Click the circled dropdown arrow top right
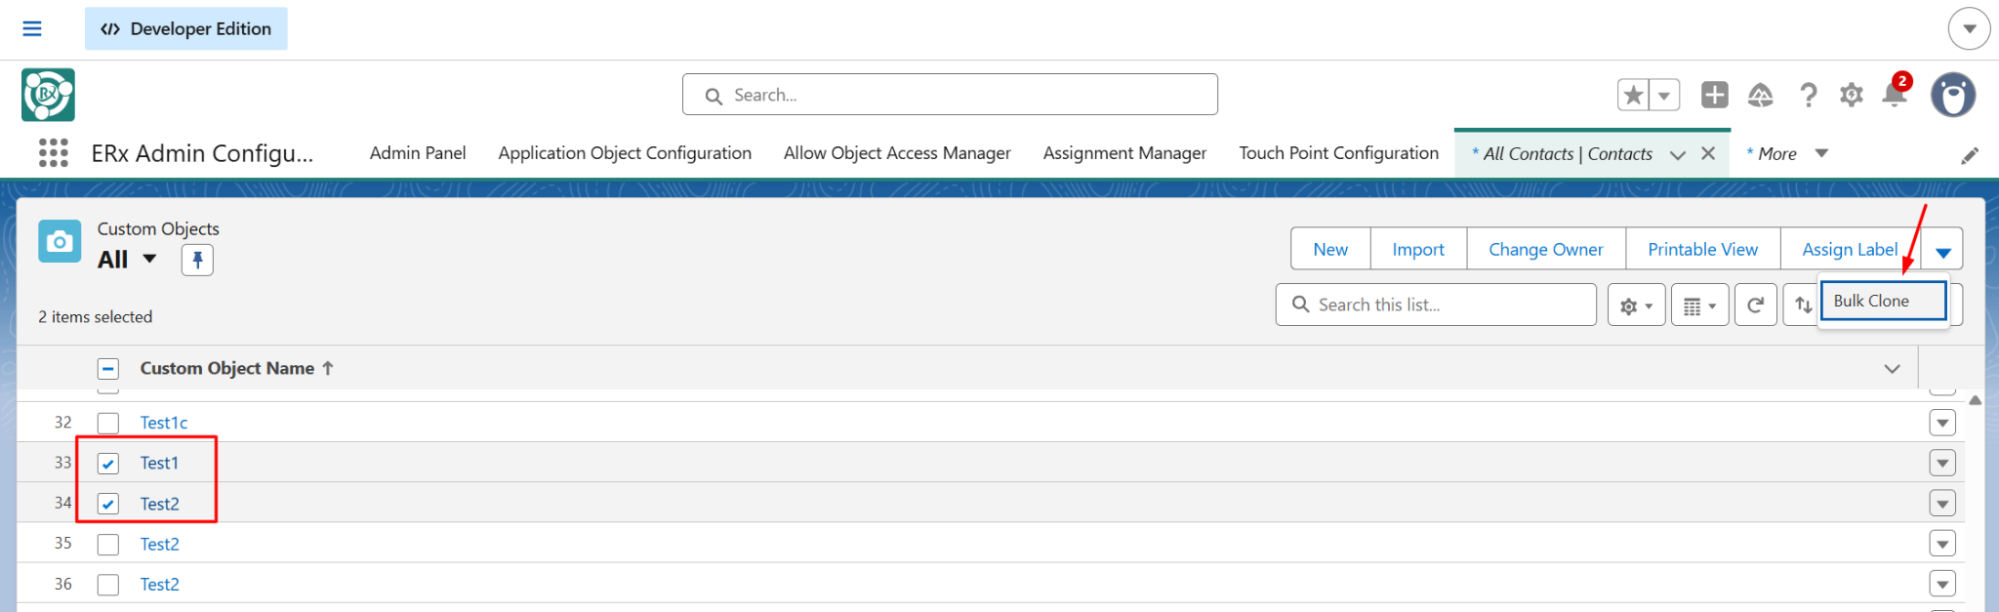Image resolution: width=1999 pixels, height=612 pixels. tap(1969, 29)
